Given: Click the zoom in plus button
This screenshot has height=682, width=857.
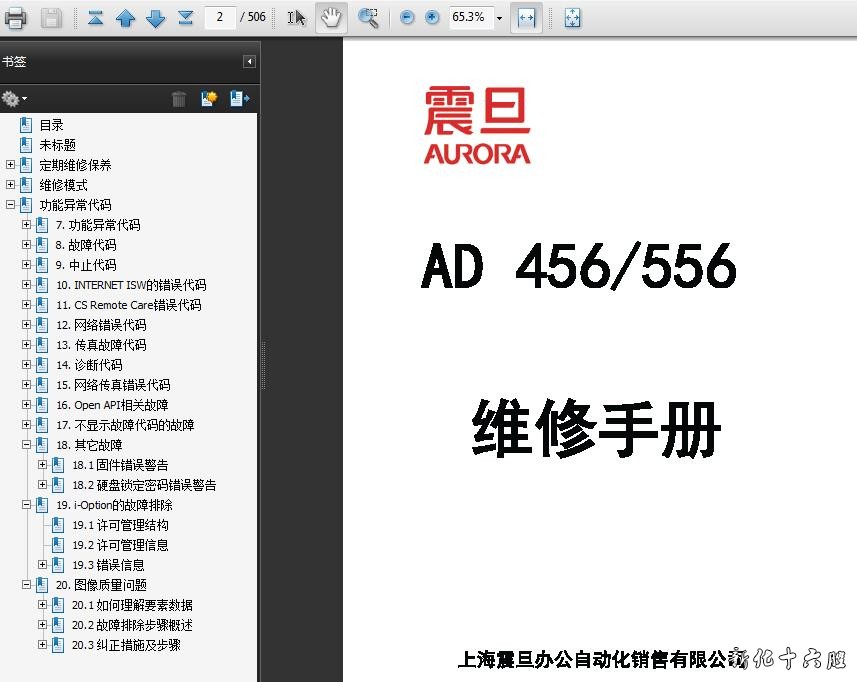Looking at the screenshot, I should tap(432, 17).
